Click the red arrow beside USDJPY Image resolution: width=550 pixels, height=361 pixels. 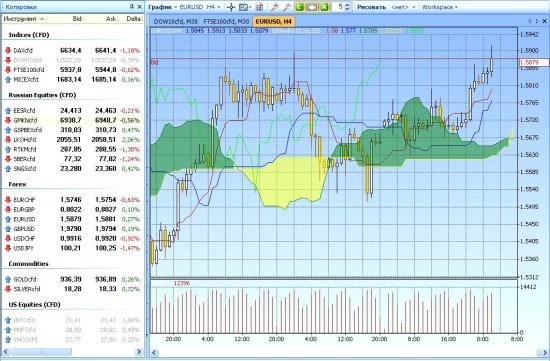pyautogui.click(x=8, y=248)
